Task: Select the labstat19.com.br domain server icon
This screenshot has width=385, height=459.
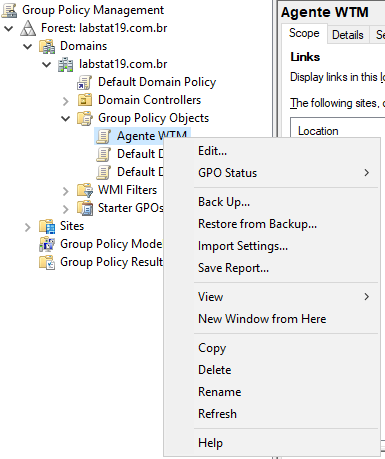Action: pos(66,64)
